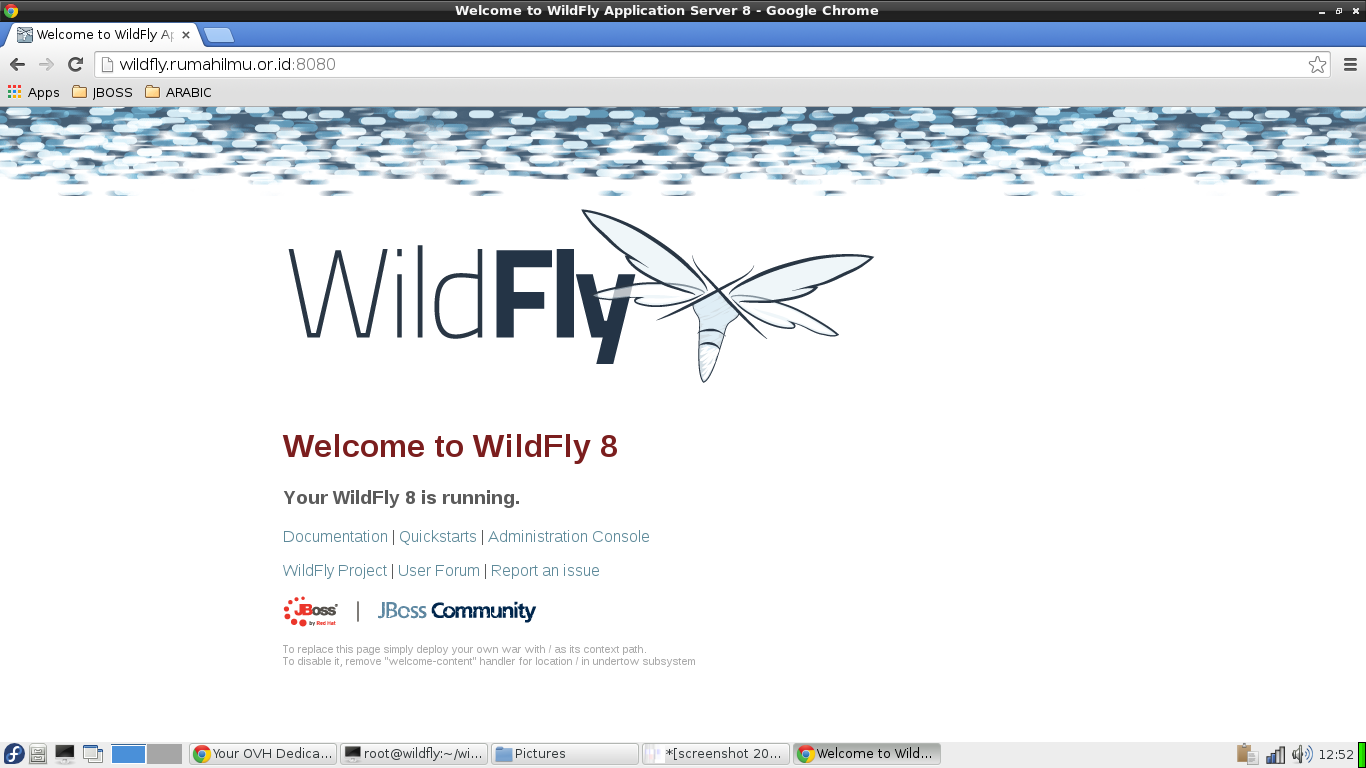Screen dimensions: 1366x768
Task: Launch the terminal from the panel
Action: tap(65, 754)
